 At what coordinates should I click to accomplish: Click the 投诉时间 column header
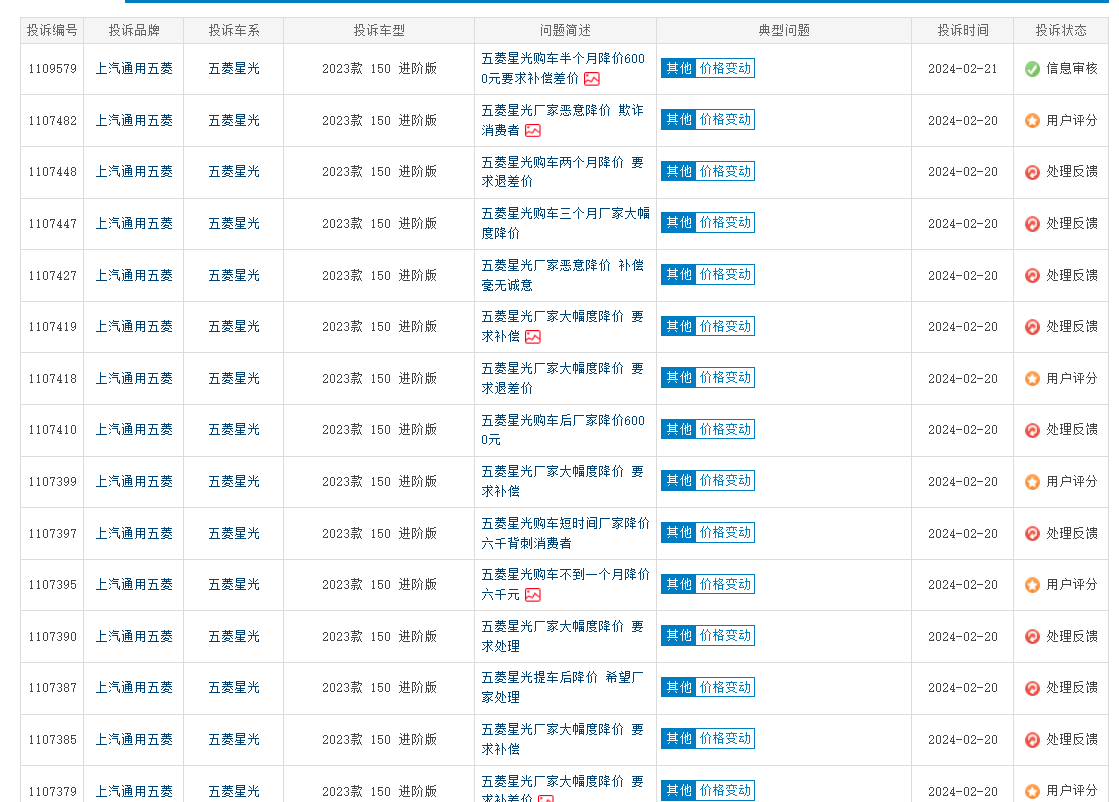pyautogui.click(x=963, y=31)
